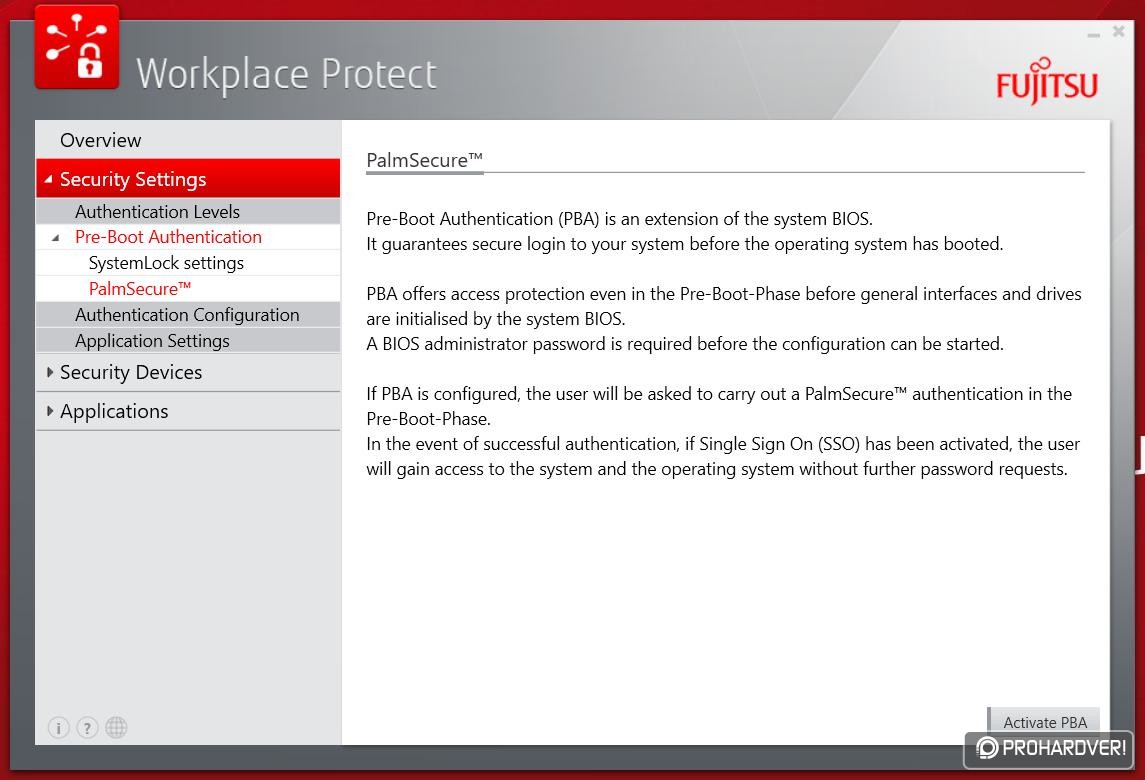Screen dimensions: 1145x780
Task: Click the line 'PBA offers access protection even'
Action: tap(724, 294)
